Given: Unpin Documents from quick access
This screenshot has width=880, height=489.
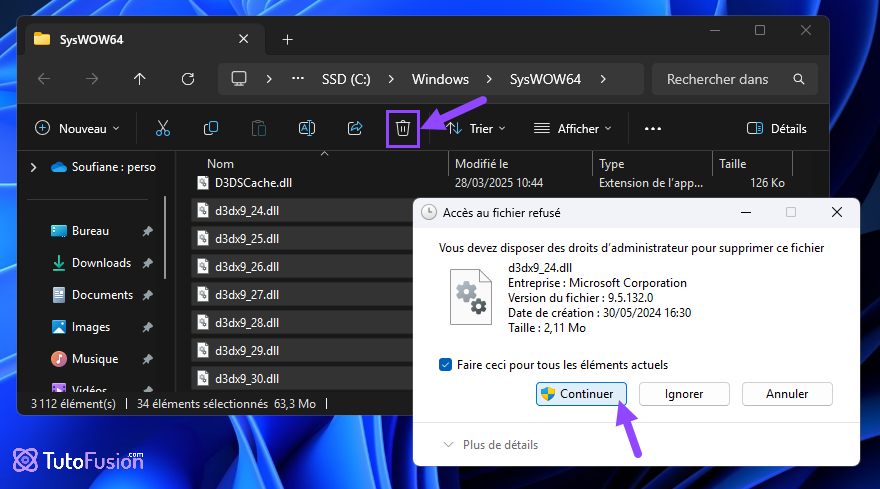Looking at the screenshot, I should click(x=148, y=295).
